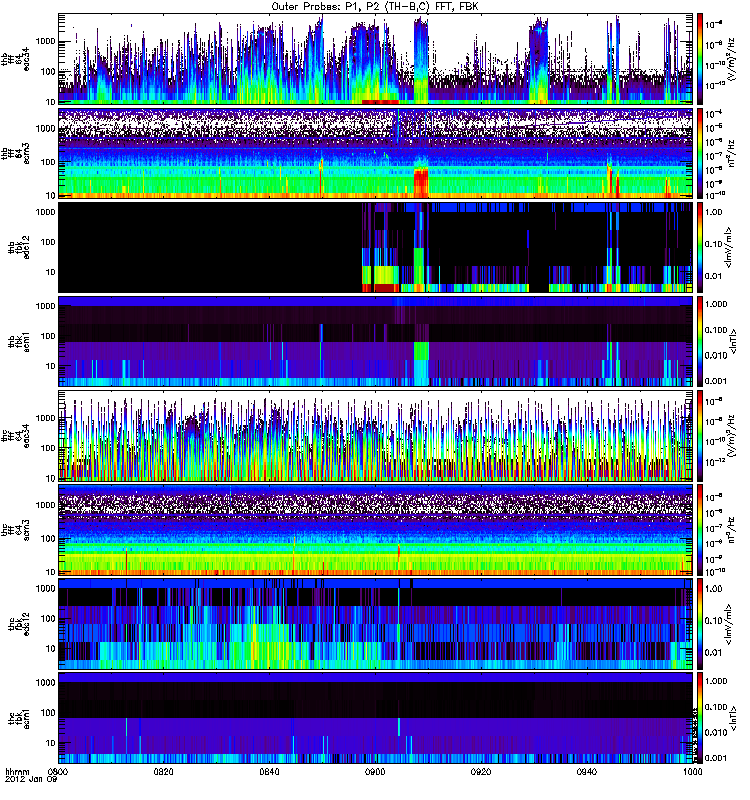
Task: Select the color bar beside thc fff eac34 panel
Action: click(x=700, y=436)
